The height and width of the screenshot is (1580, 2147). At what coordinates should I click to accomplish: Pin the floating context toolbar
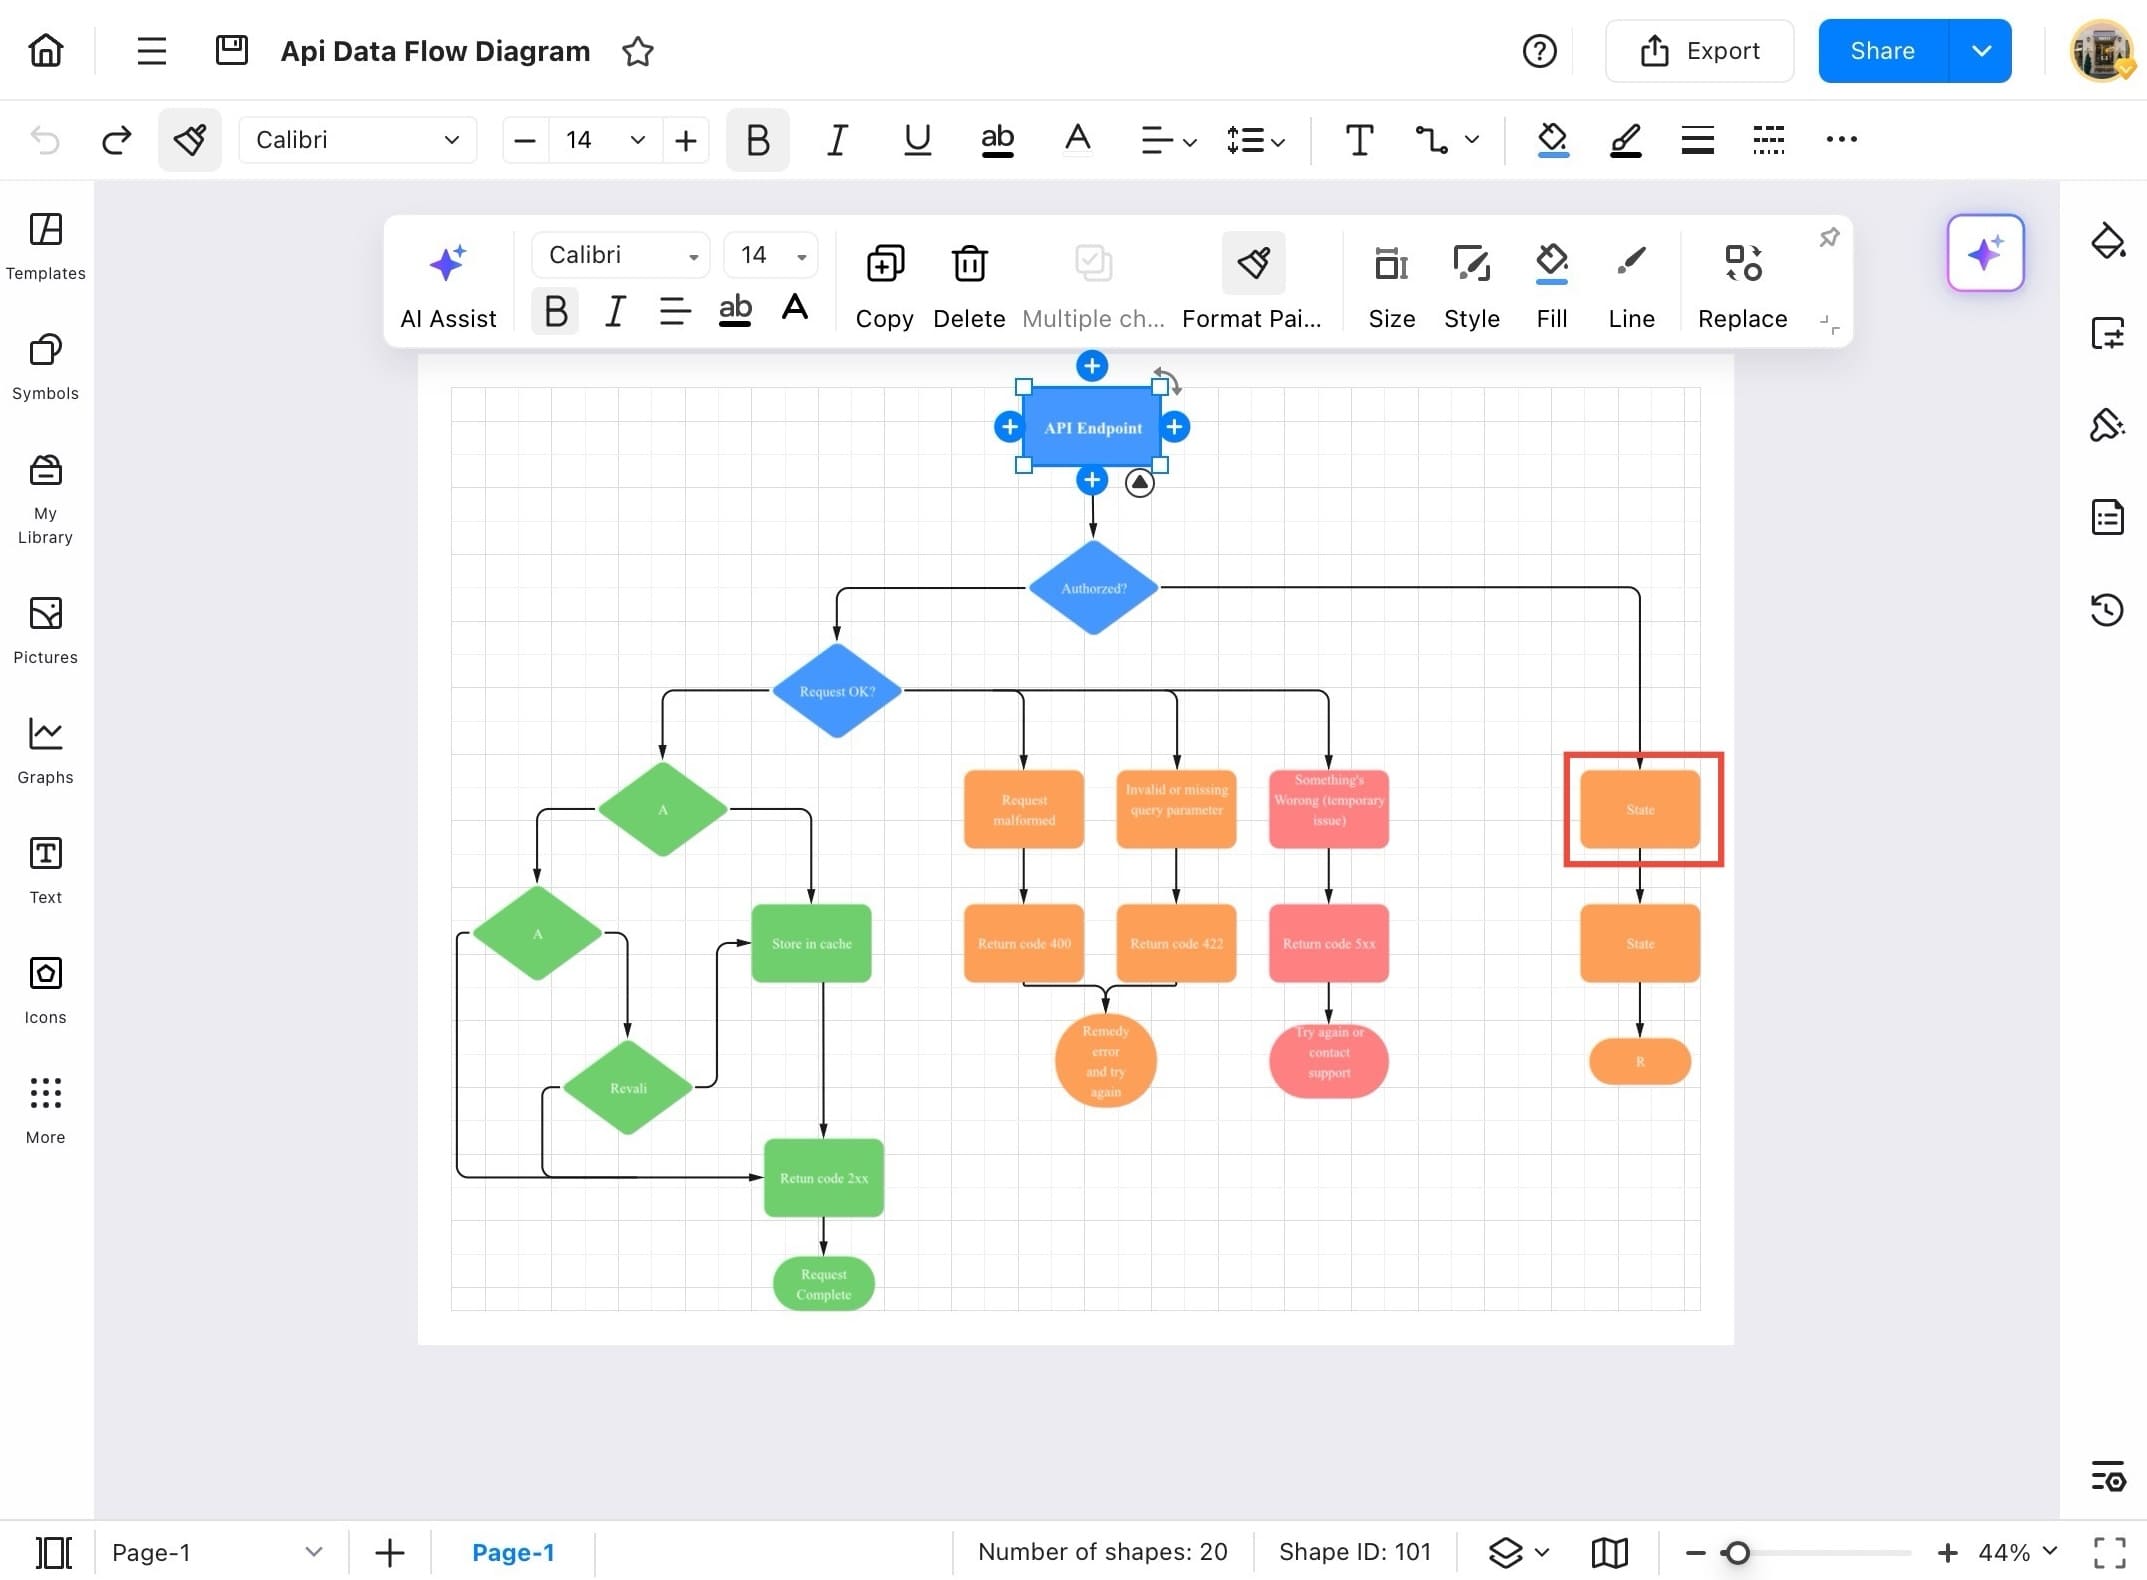[1830, 236]
